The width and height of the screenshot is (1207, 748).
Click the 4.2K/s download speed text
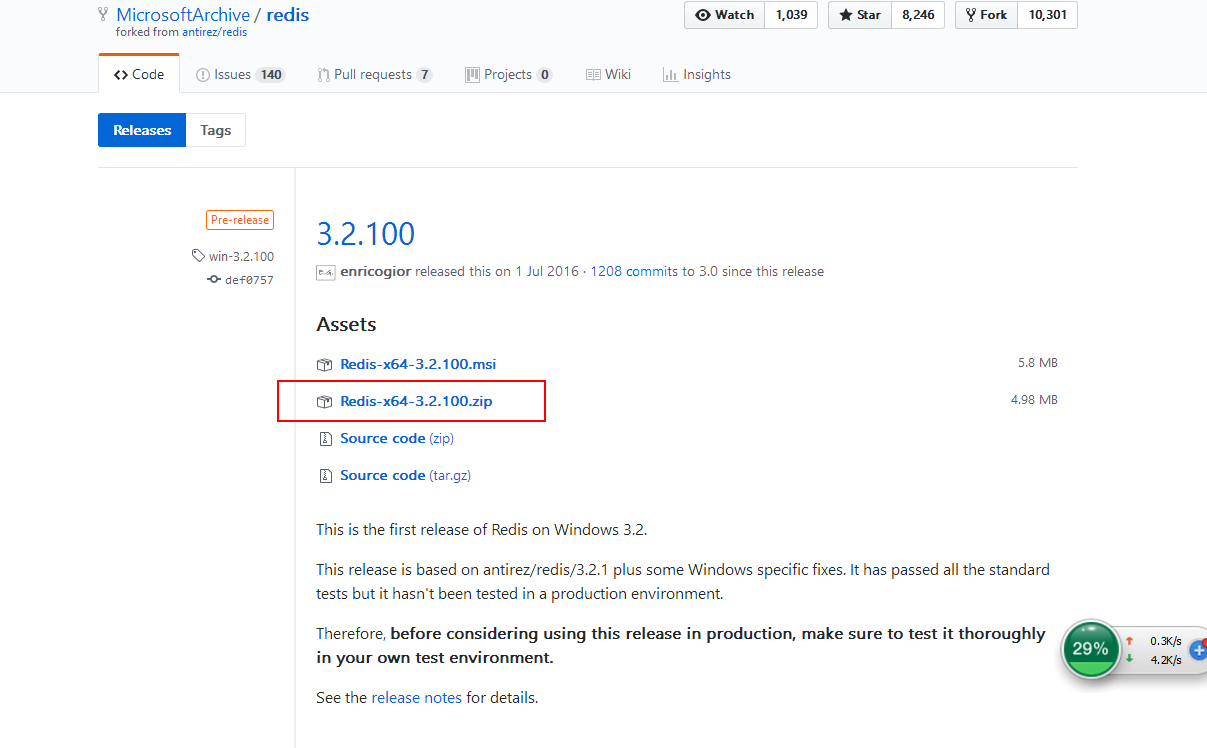pos(1166,659)
